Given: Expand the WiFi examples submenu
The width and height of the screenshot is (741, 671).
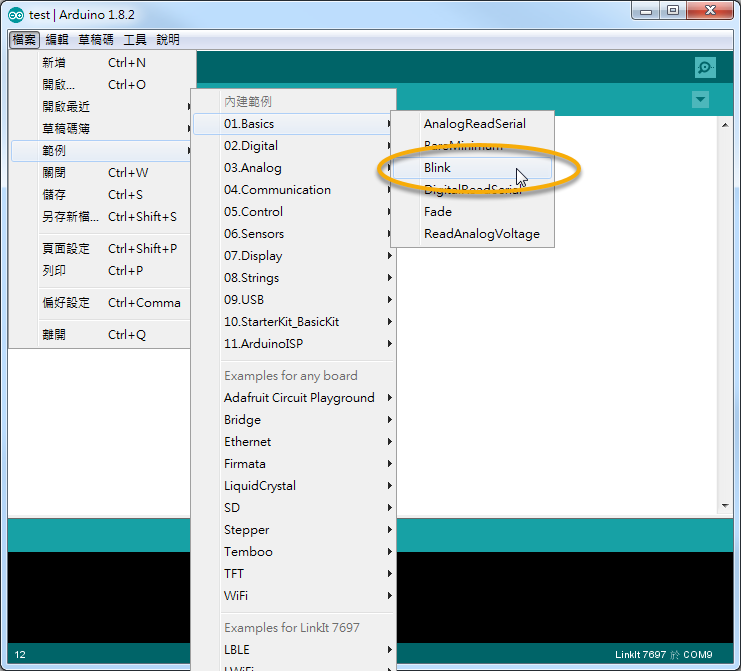Looking at the screenshot, I should tap(294, 596).
